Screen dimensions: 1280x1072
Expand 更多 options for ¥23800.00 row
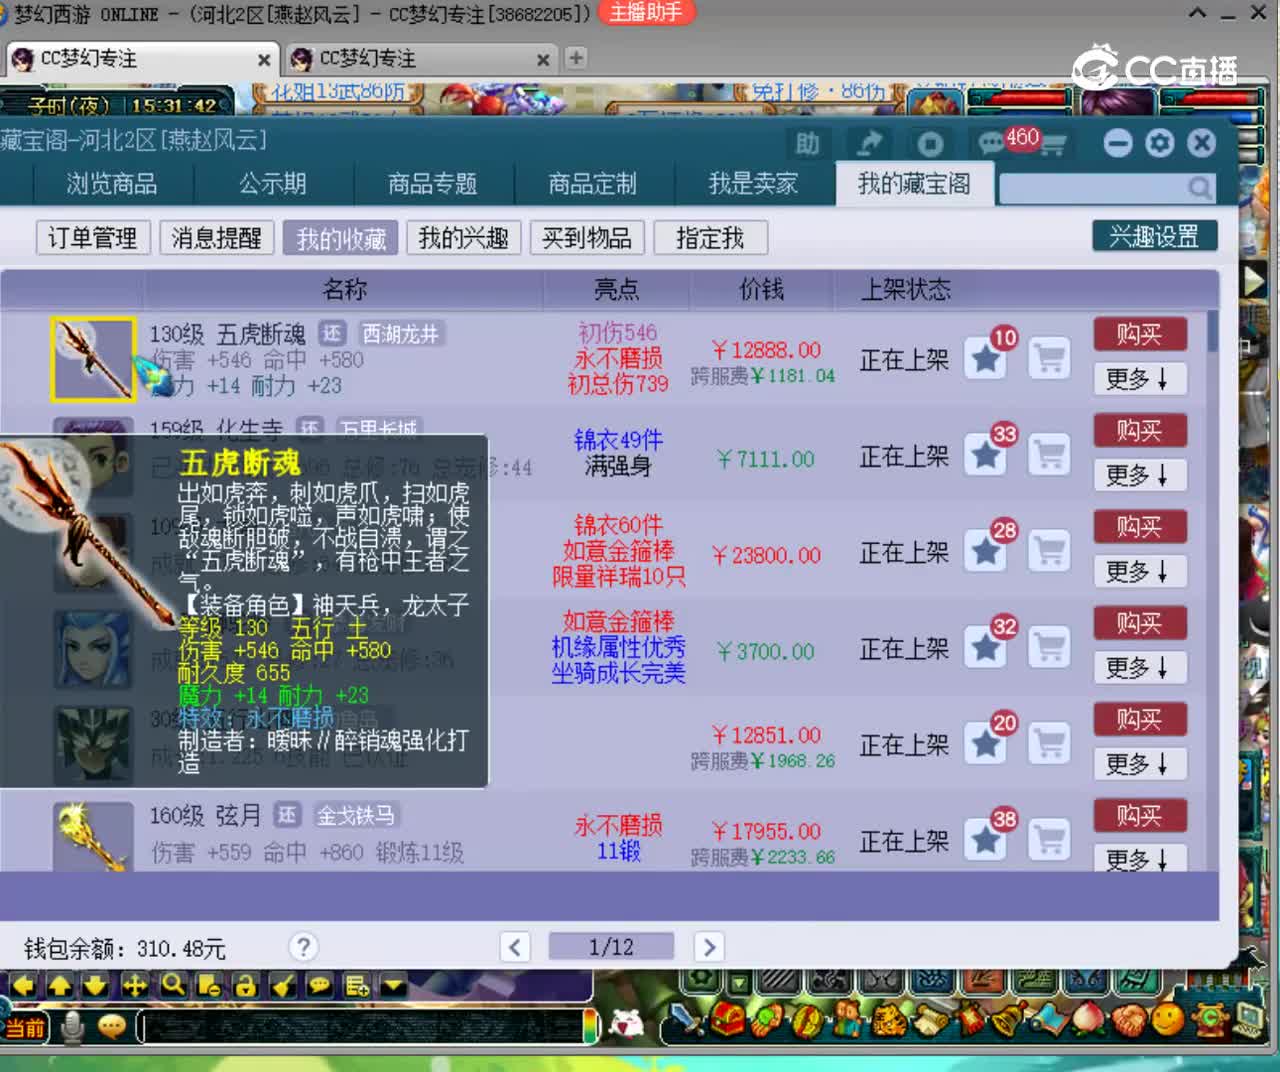[1139, 571]
